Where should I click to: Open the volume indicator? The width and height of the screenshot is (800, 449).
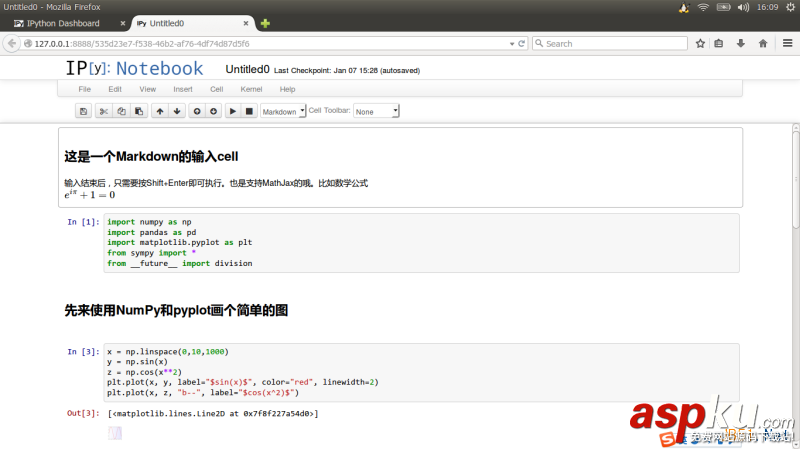[x=743, y=7]
